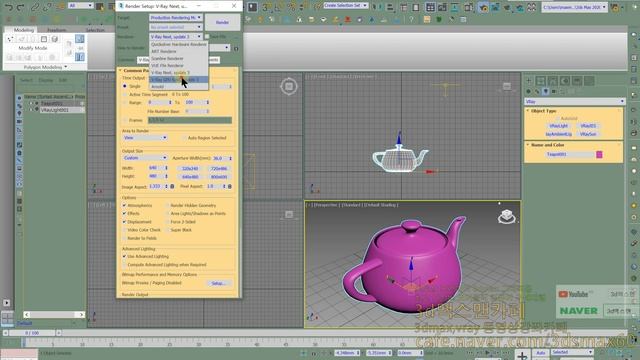Screen dimensions: 640x360
Task: Select the Lights category icon in Create panel
Action: pos(546,91)
